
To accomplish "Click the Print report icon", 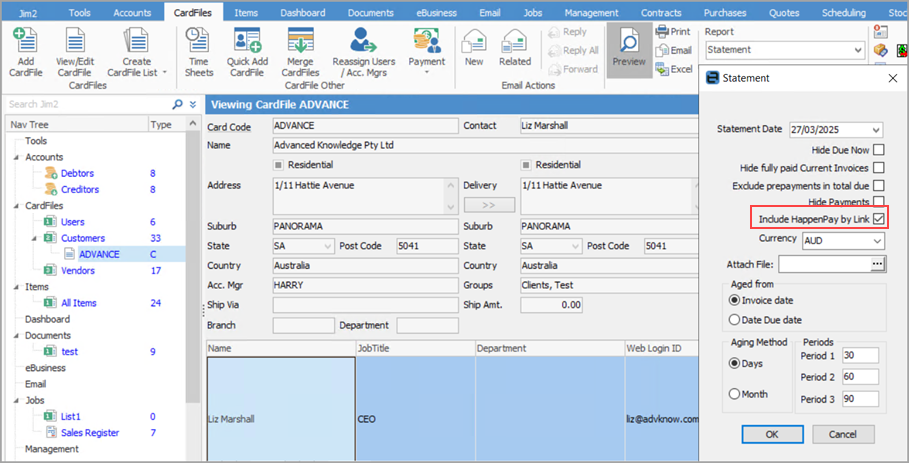I will 662,31.
